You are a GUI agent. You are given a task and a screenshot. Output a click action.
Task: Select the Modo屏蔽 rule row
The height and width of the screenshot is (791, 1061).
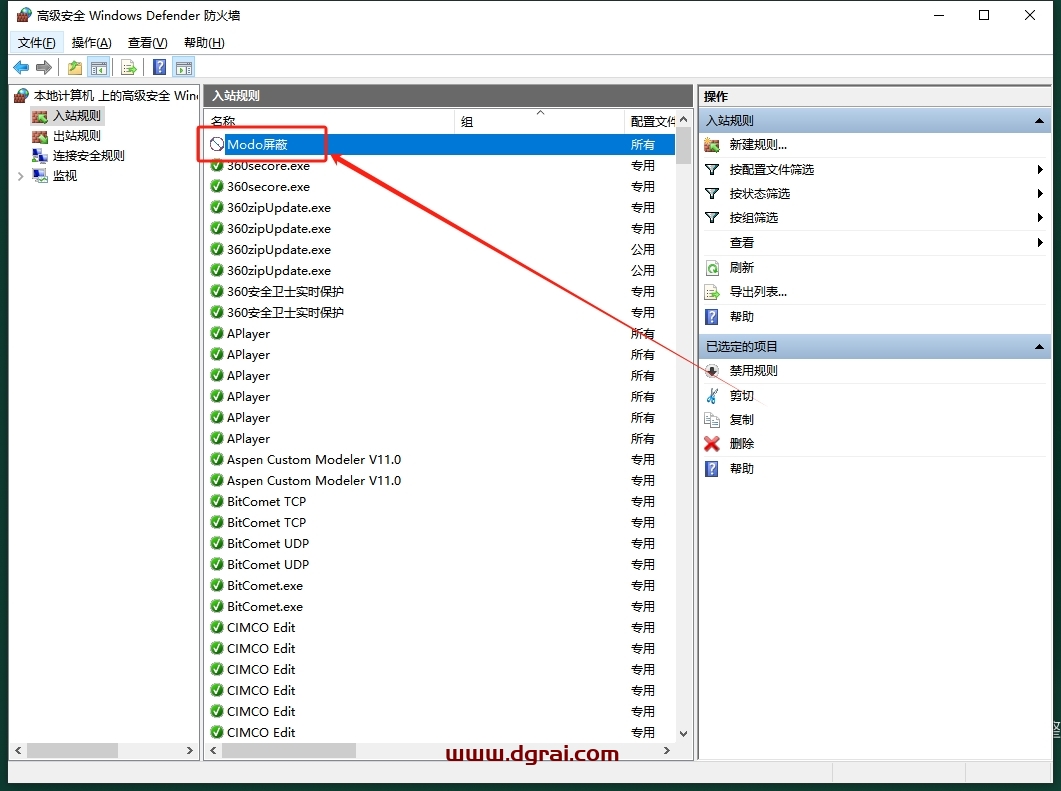coord(440,144)
